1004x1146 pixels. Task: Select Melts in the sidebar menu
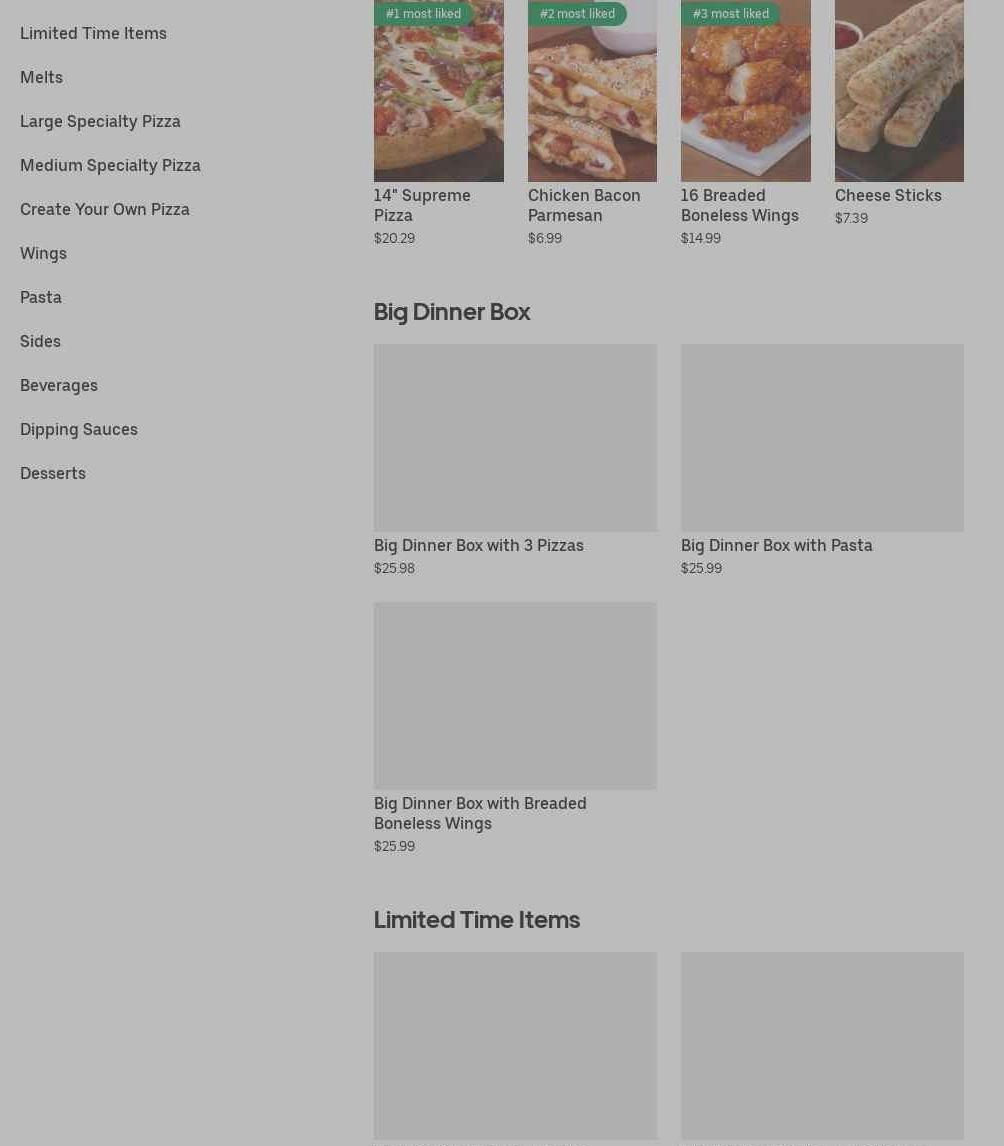41,77
